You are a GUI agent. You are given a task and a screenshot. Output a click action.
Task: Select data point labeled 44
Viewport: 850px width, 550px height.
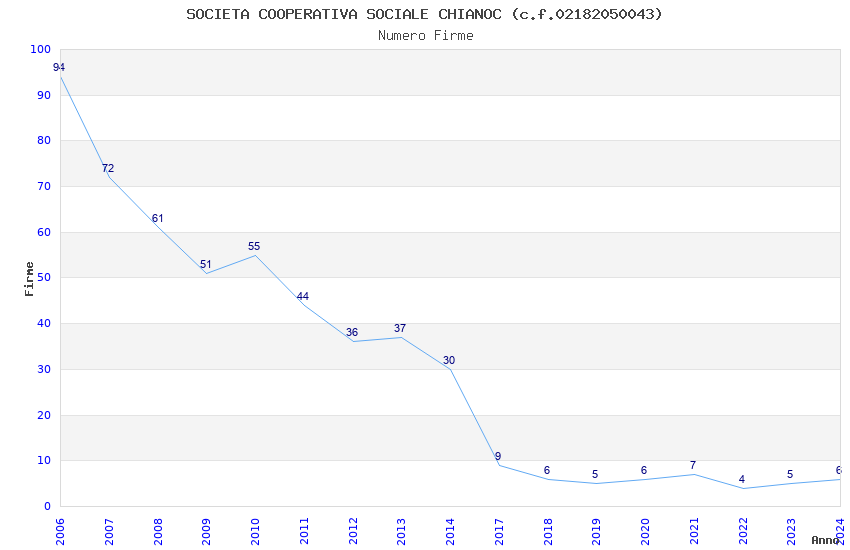click(x=302, y=296)
